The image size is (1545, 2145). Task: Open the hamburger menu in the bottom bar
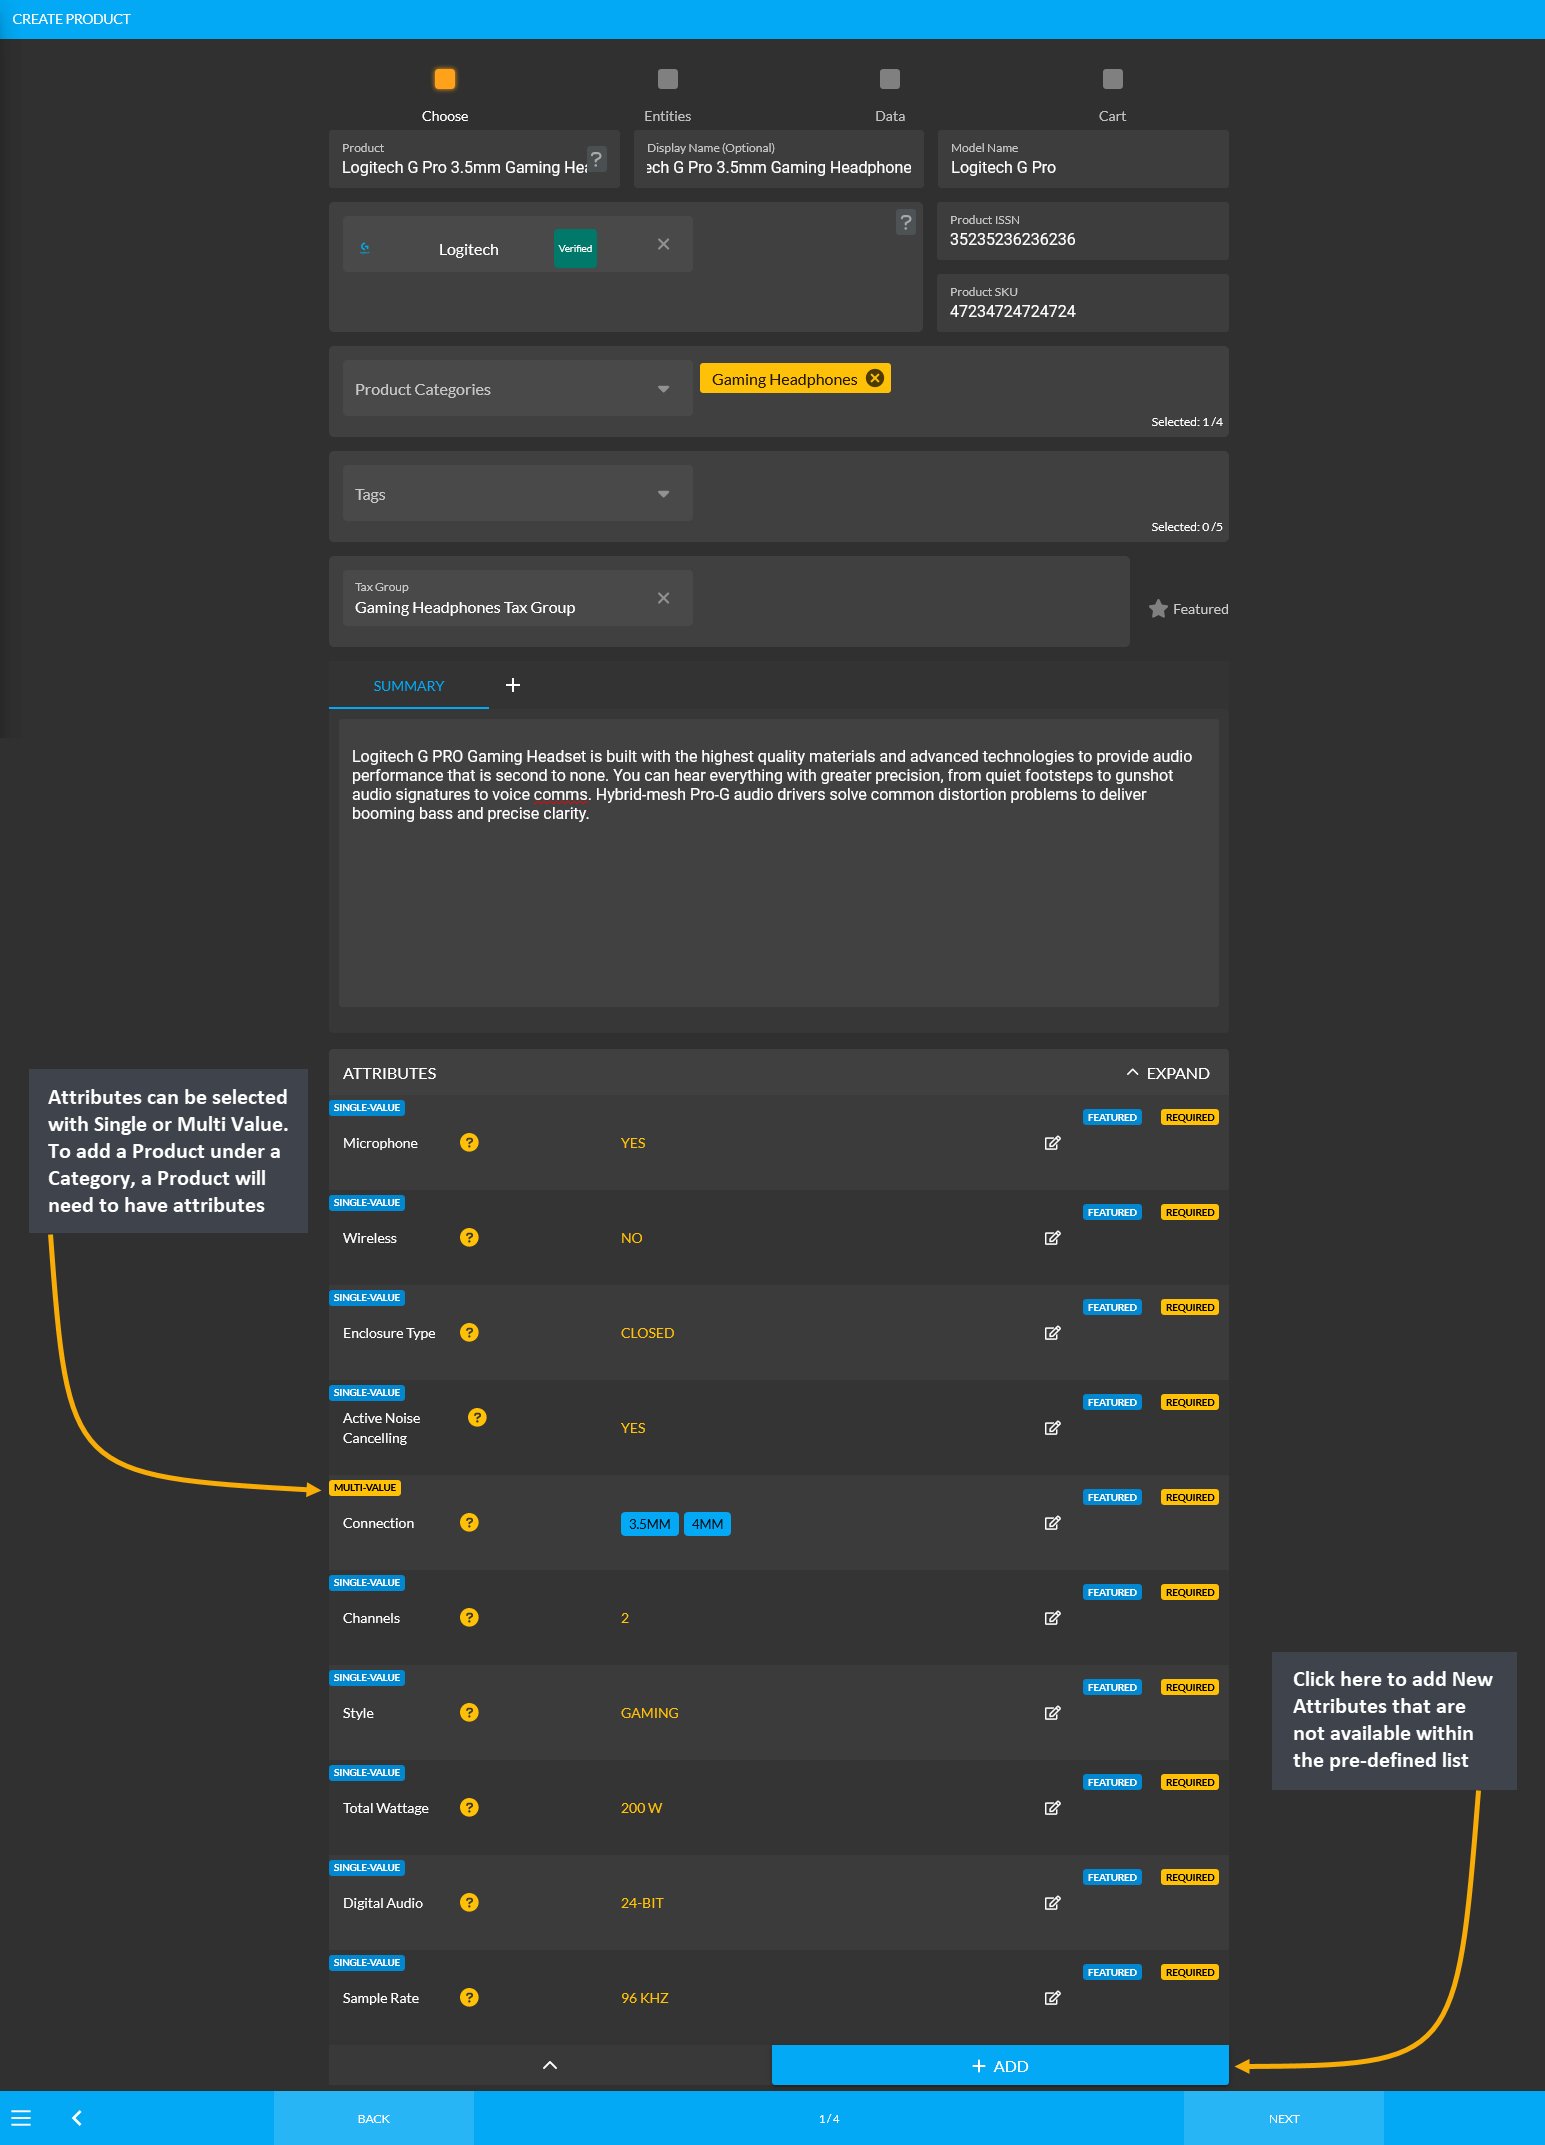point(21,2118)
